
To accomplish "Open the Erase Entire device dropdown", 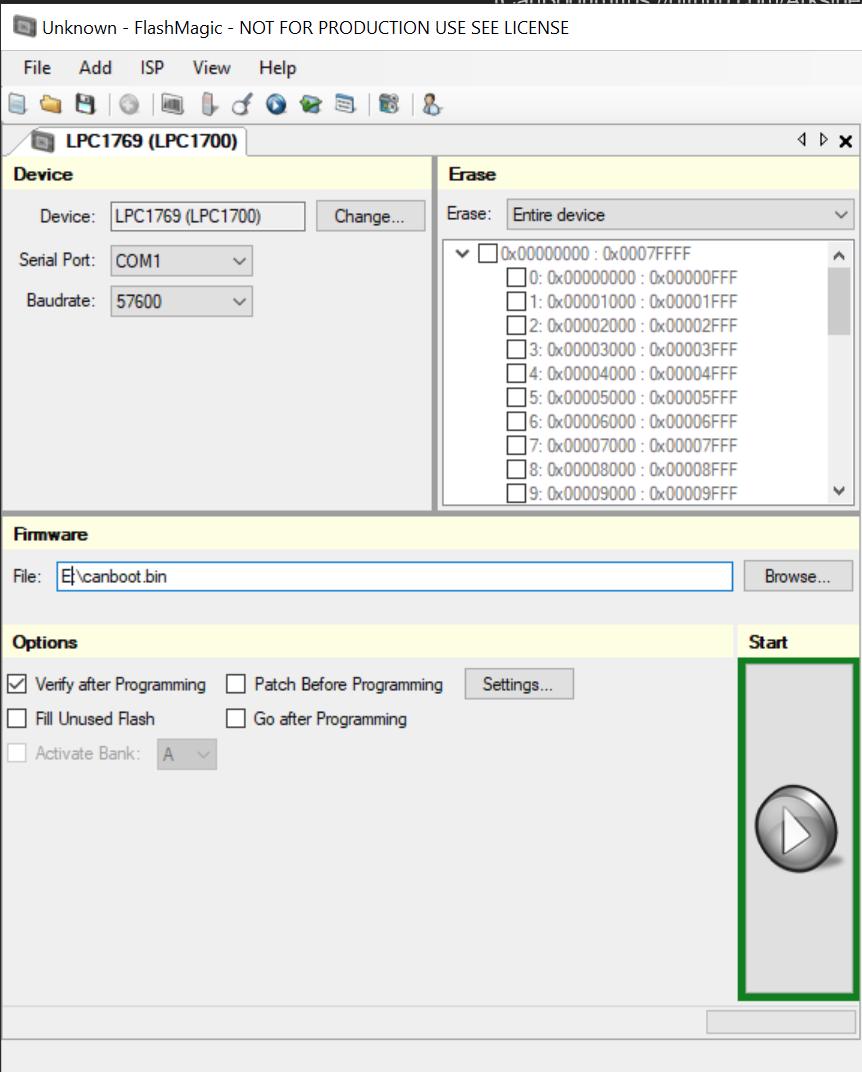I will click(x=679, y=214).
